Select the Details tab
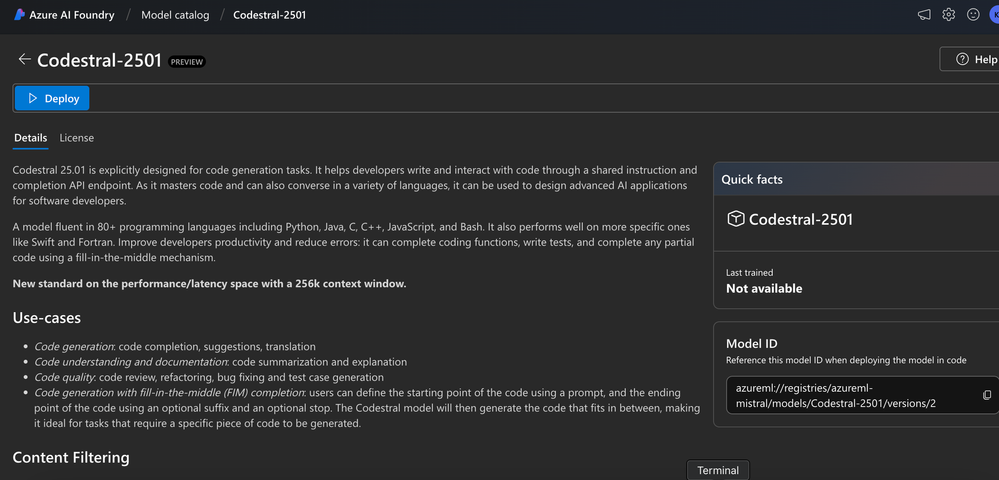 31,138
